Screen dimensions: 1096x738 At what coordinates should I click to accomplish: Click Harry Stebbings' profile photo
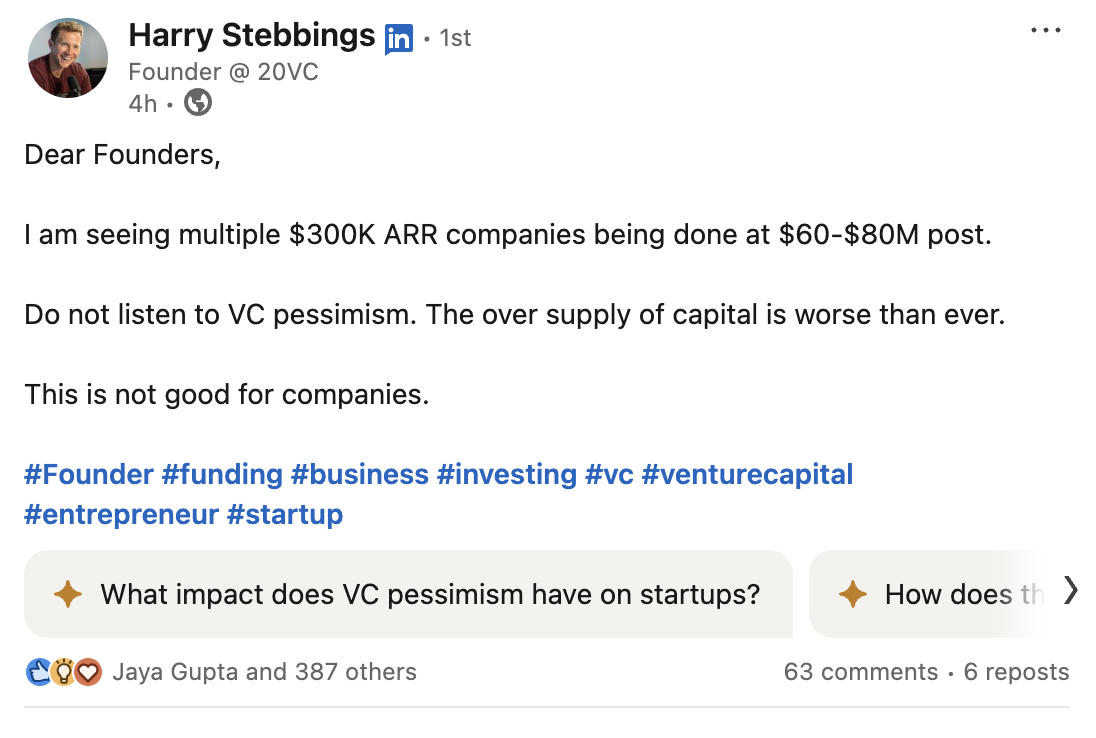click(67, 58)
